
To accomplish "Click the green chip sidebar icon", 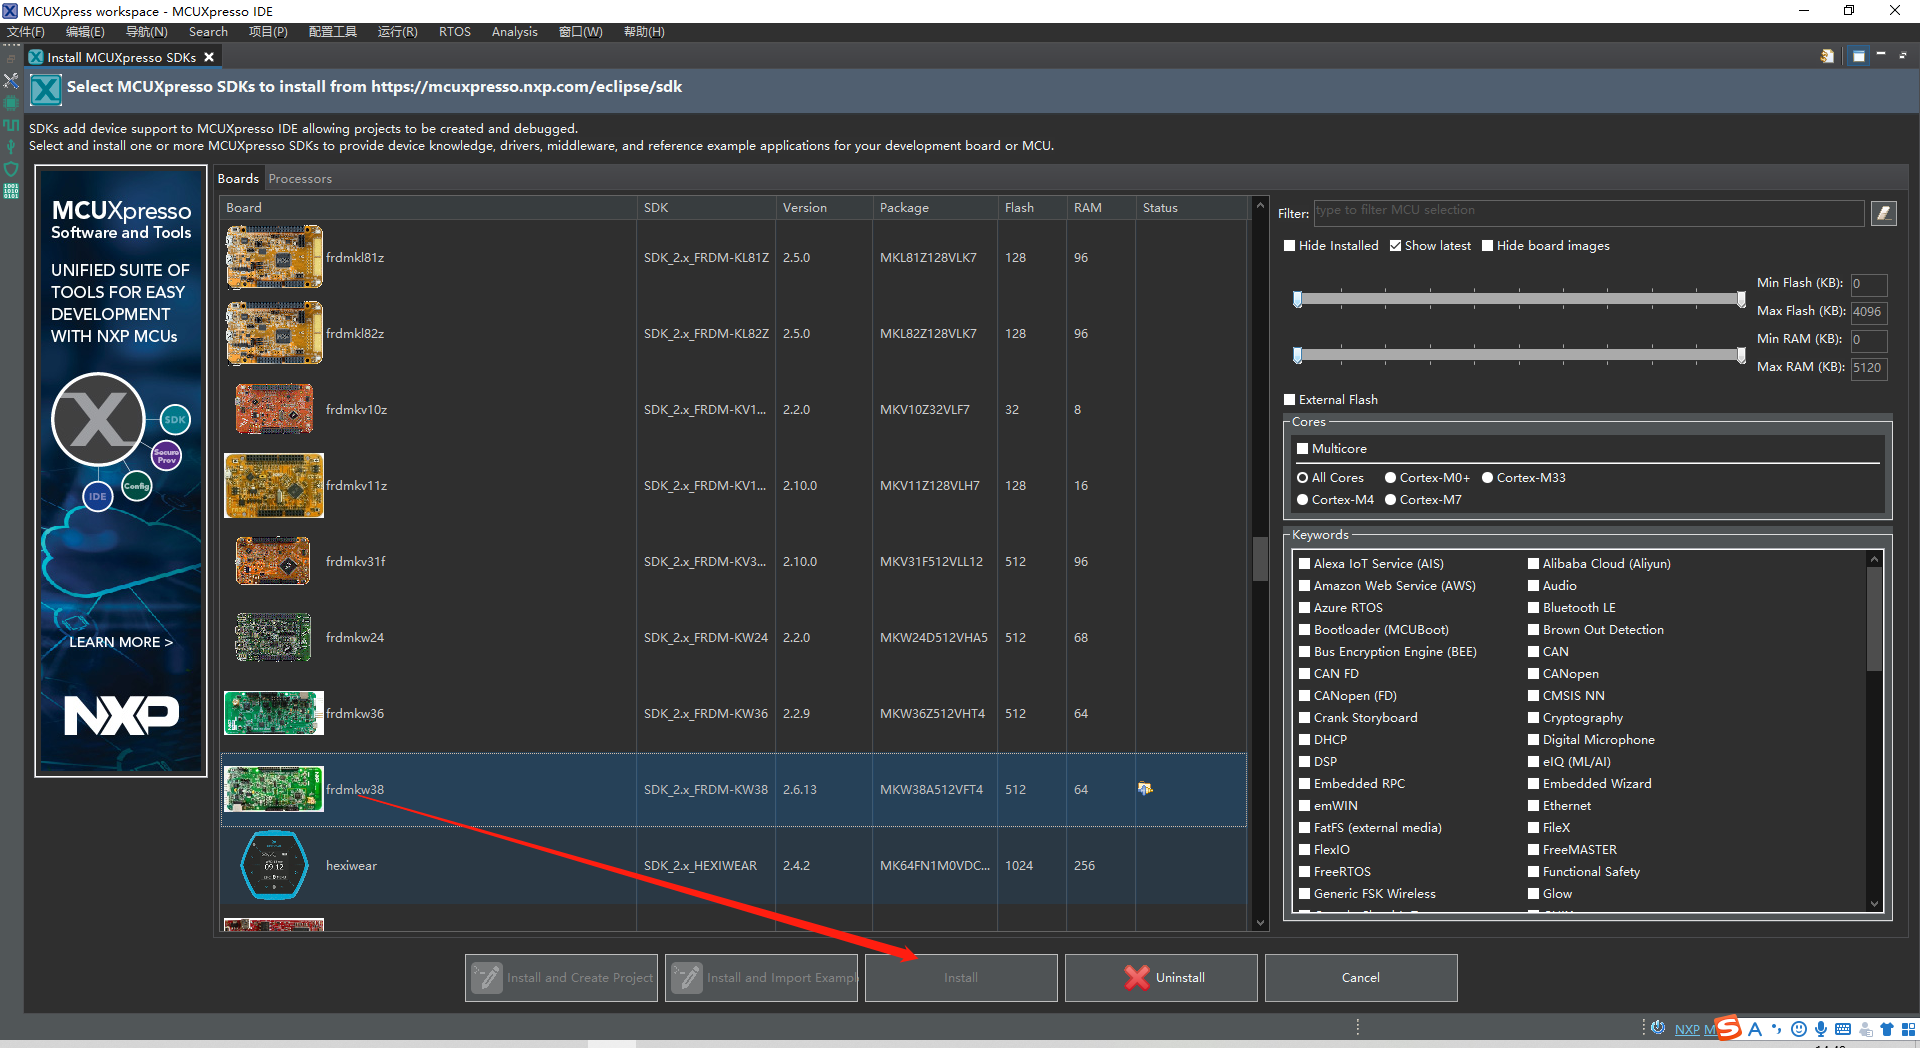I will coord(11,103).
